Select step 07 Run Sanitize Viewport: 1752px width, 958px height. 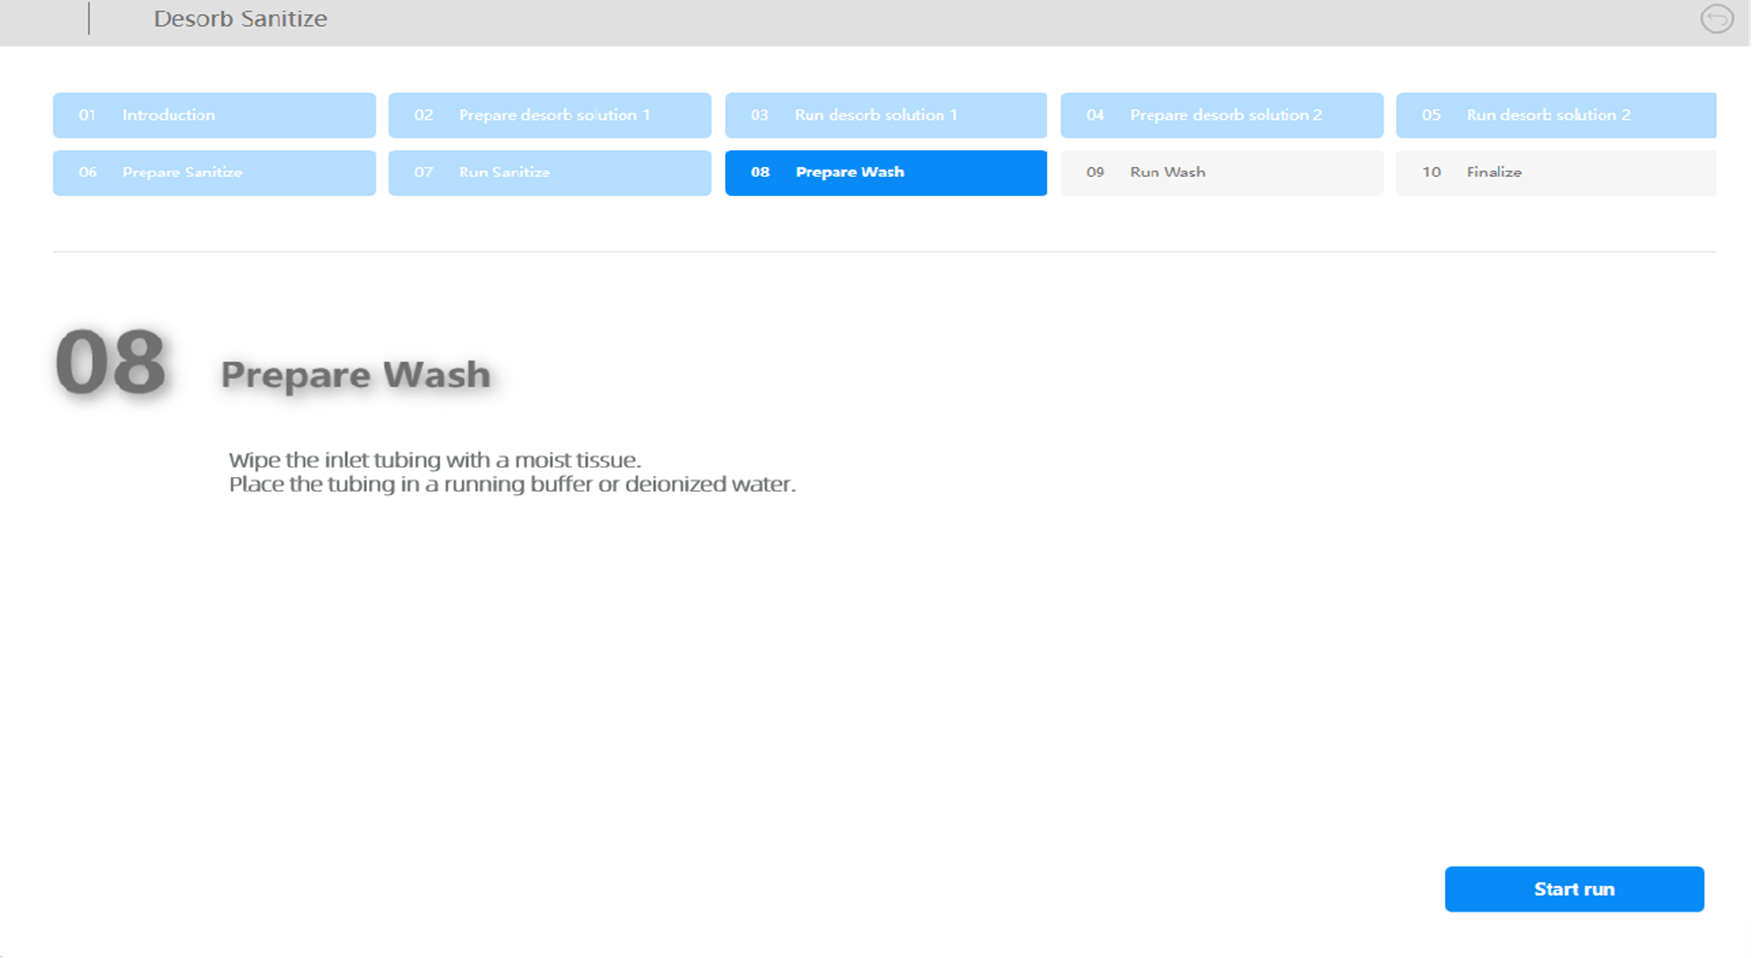[549, 172]
